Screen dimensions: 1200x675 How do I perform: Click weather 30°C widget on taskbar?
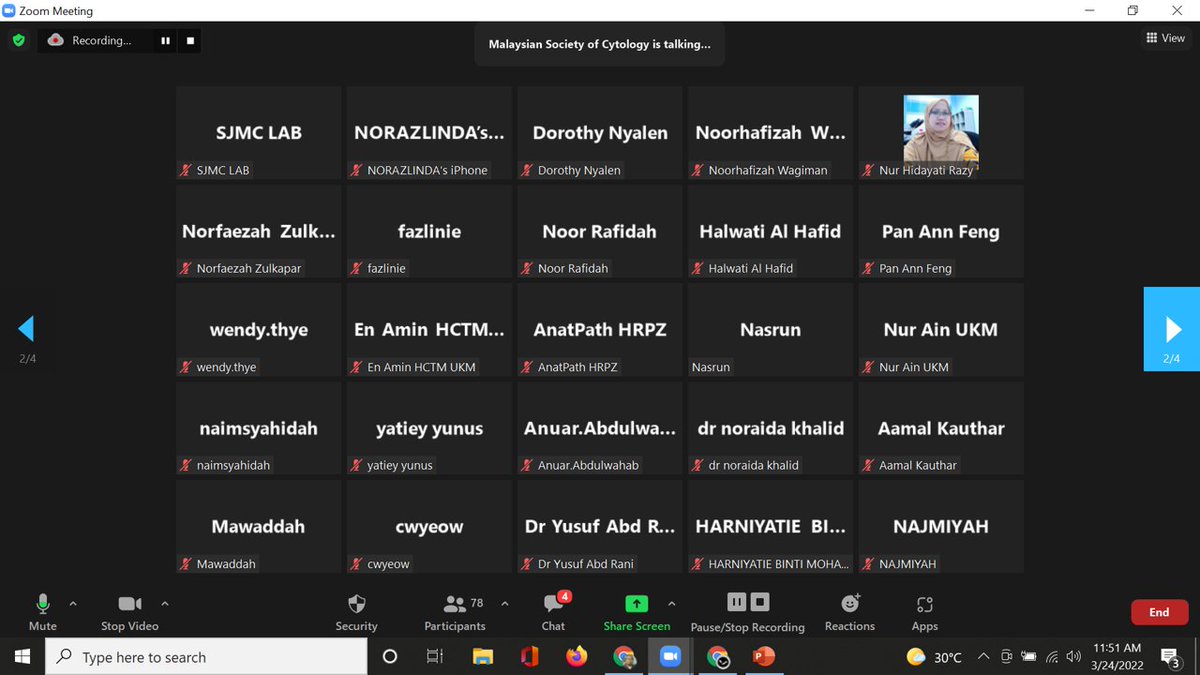[x=934, y=657]
